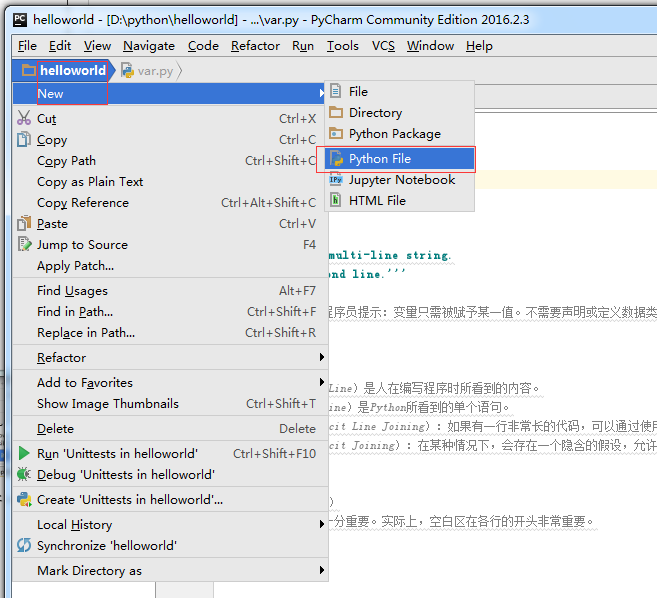Open the Help menu
This screenshot has height=598, width=657.
(x=479, y=46)
